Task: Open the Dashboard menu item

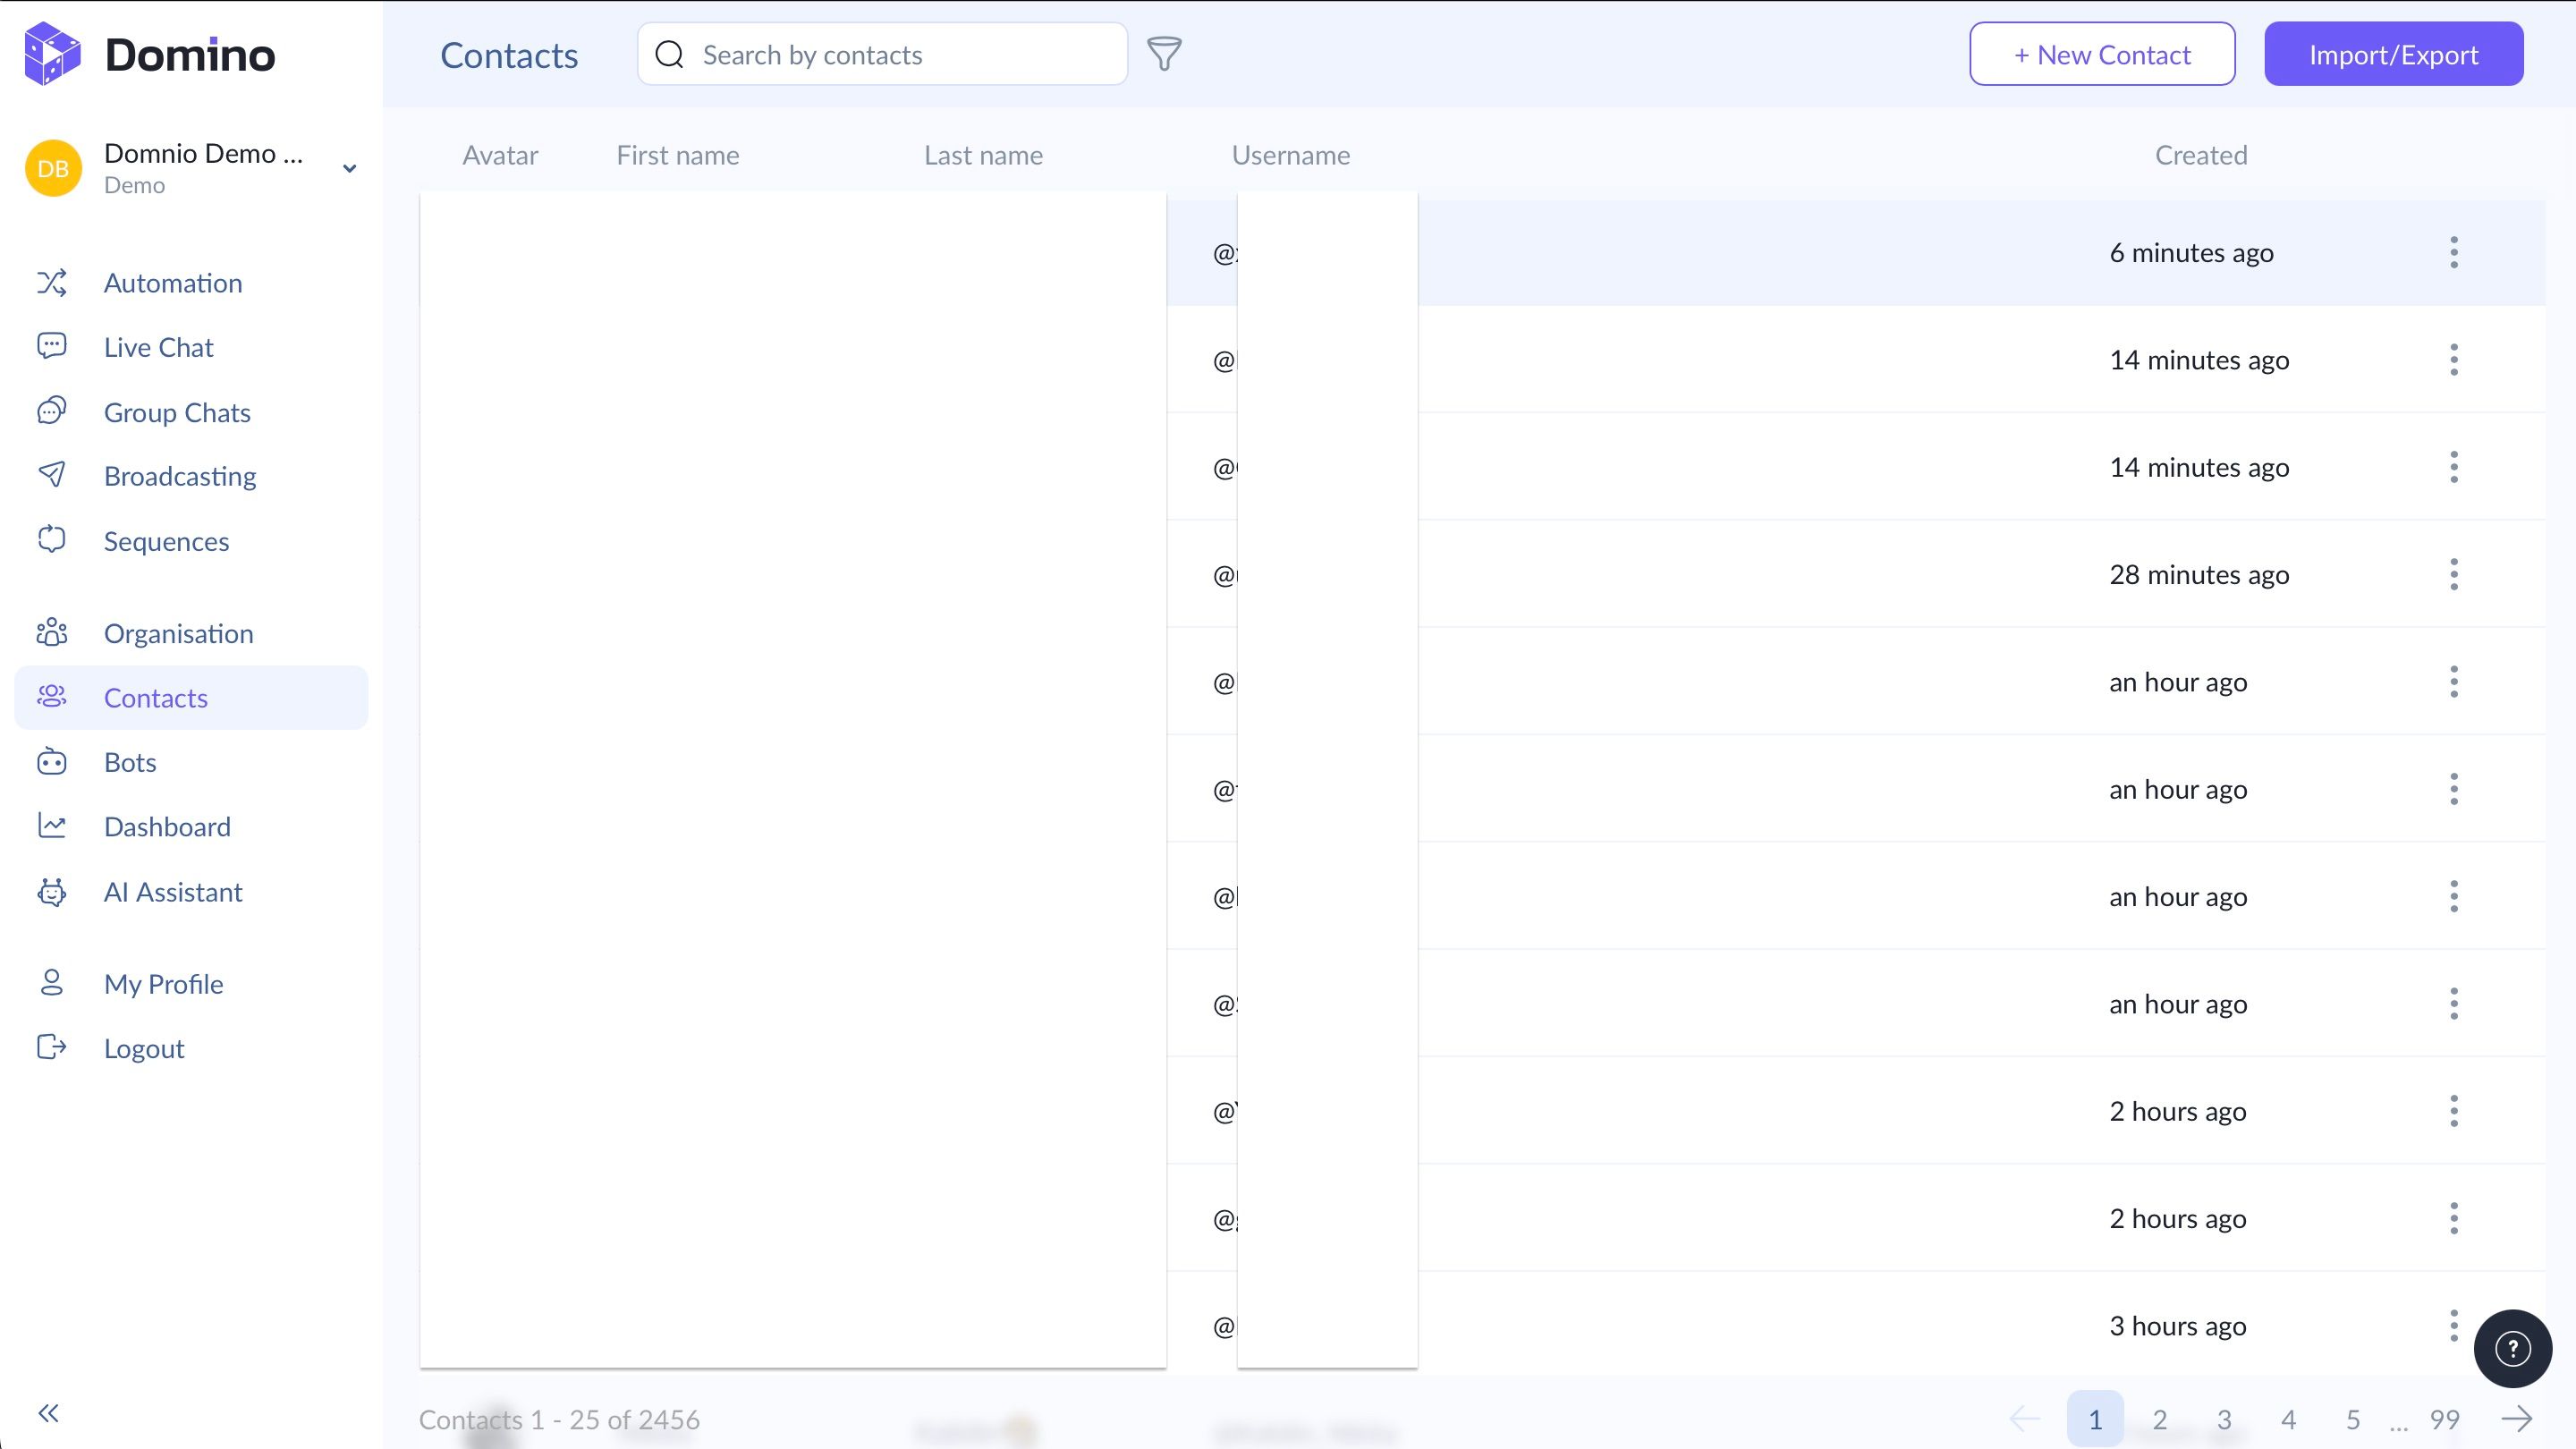Action: click(x=167, y=827)
